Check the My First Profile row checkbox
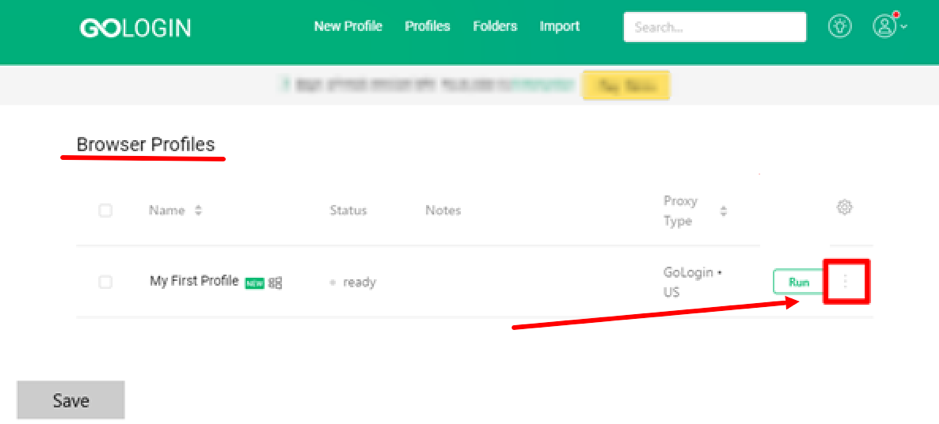Viewport: 939px width, 424px height. (x=105, y=282)
